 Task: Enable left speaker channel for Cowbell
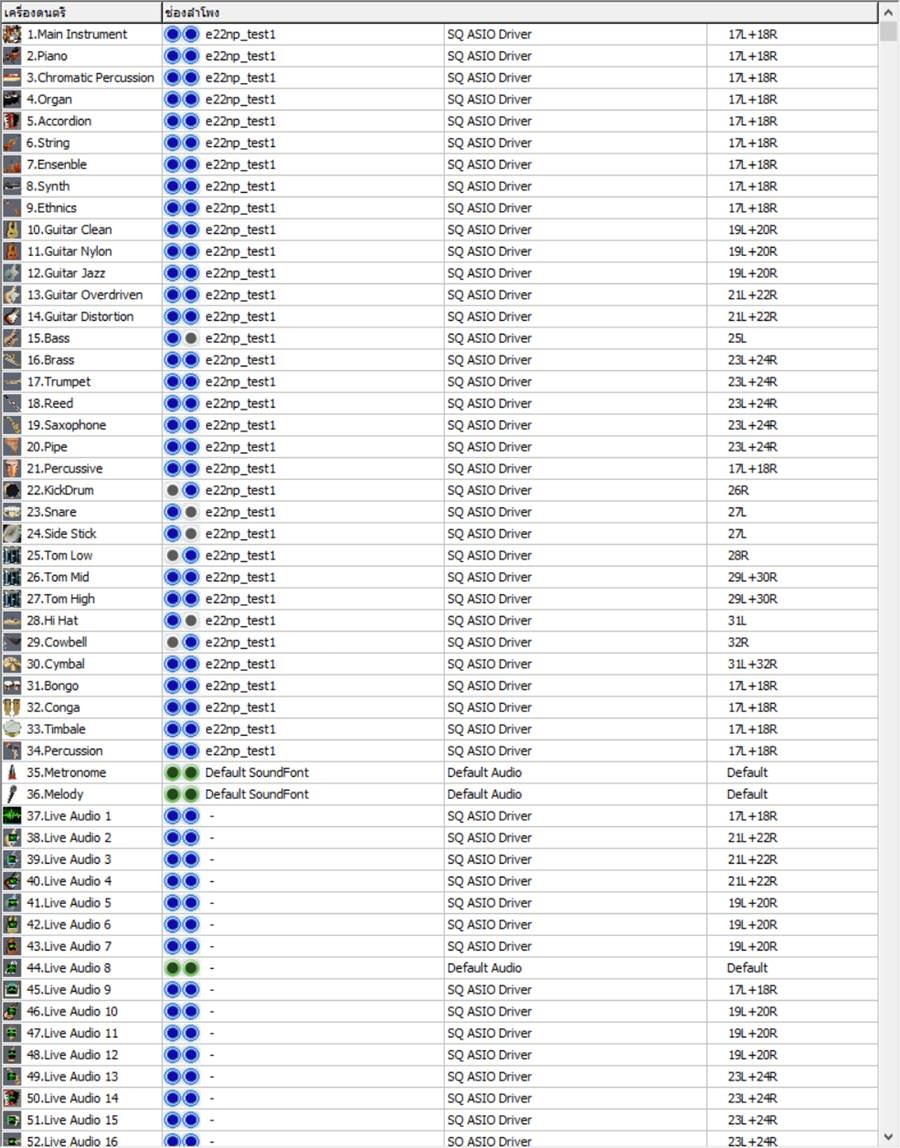(173, 642)
